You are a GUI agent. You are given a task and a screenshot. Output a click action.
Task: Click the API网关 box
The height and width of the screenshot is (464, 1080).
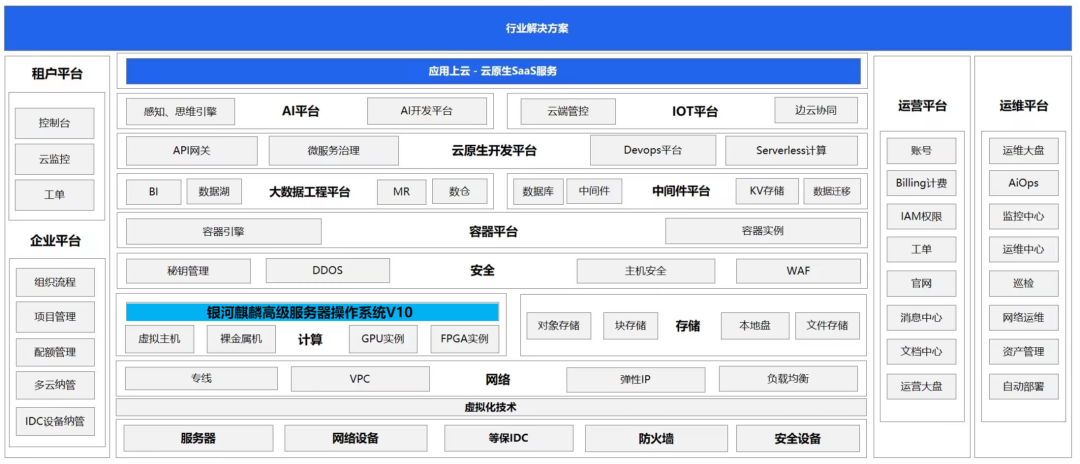pos(191,151)
